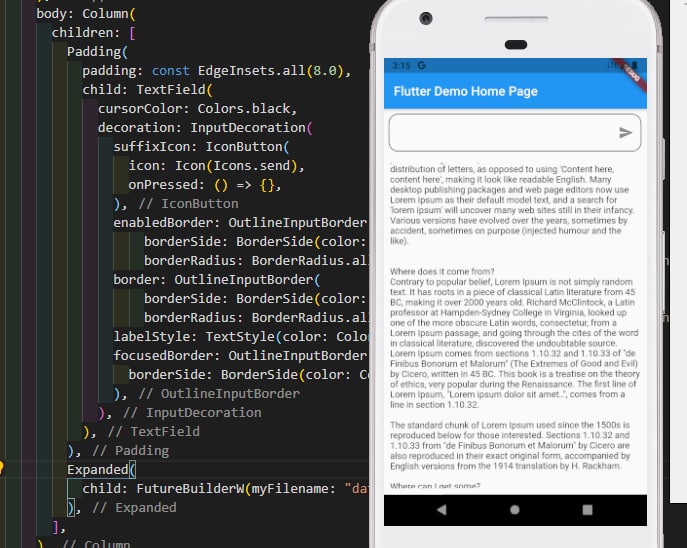
Task: Click the 'The standard chunk of Lorem Ipsum' paragraph
Action: [510, 445]
